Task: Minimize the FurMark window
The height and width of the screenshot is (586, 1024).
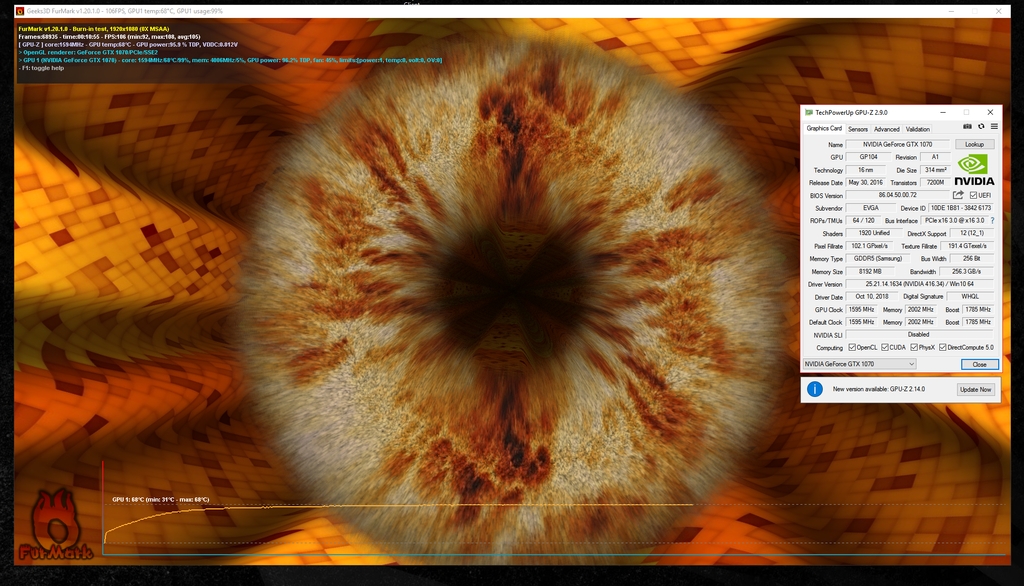Action: coord(951,11)
